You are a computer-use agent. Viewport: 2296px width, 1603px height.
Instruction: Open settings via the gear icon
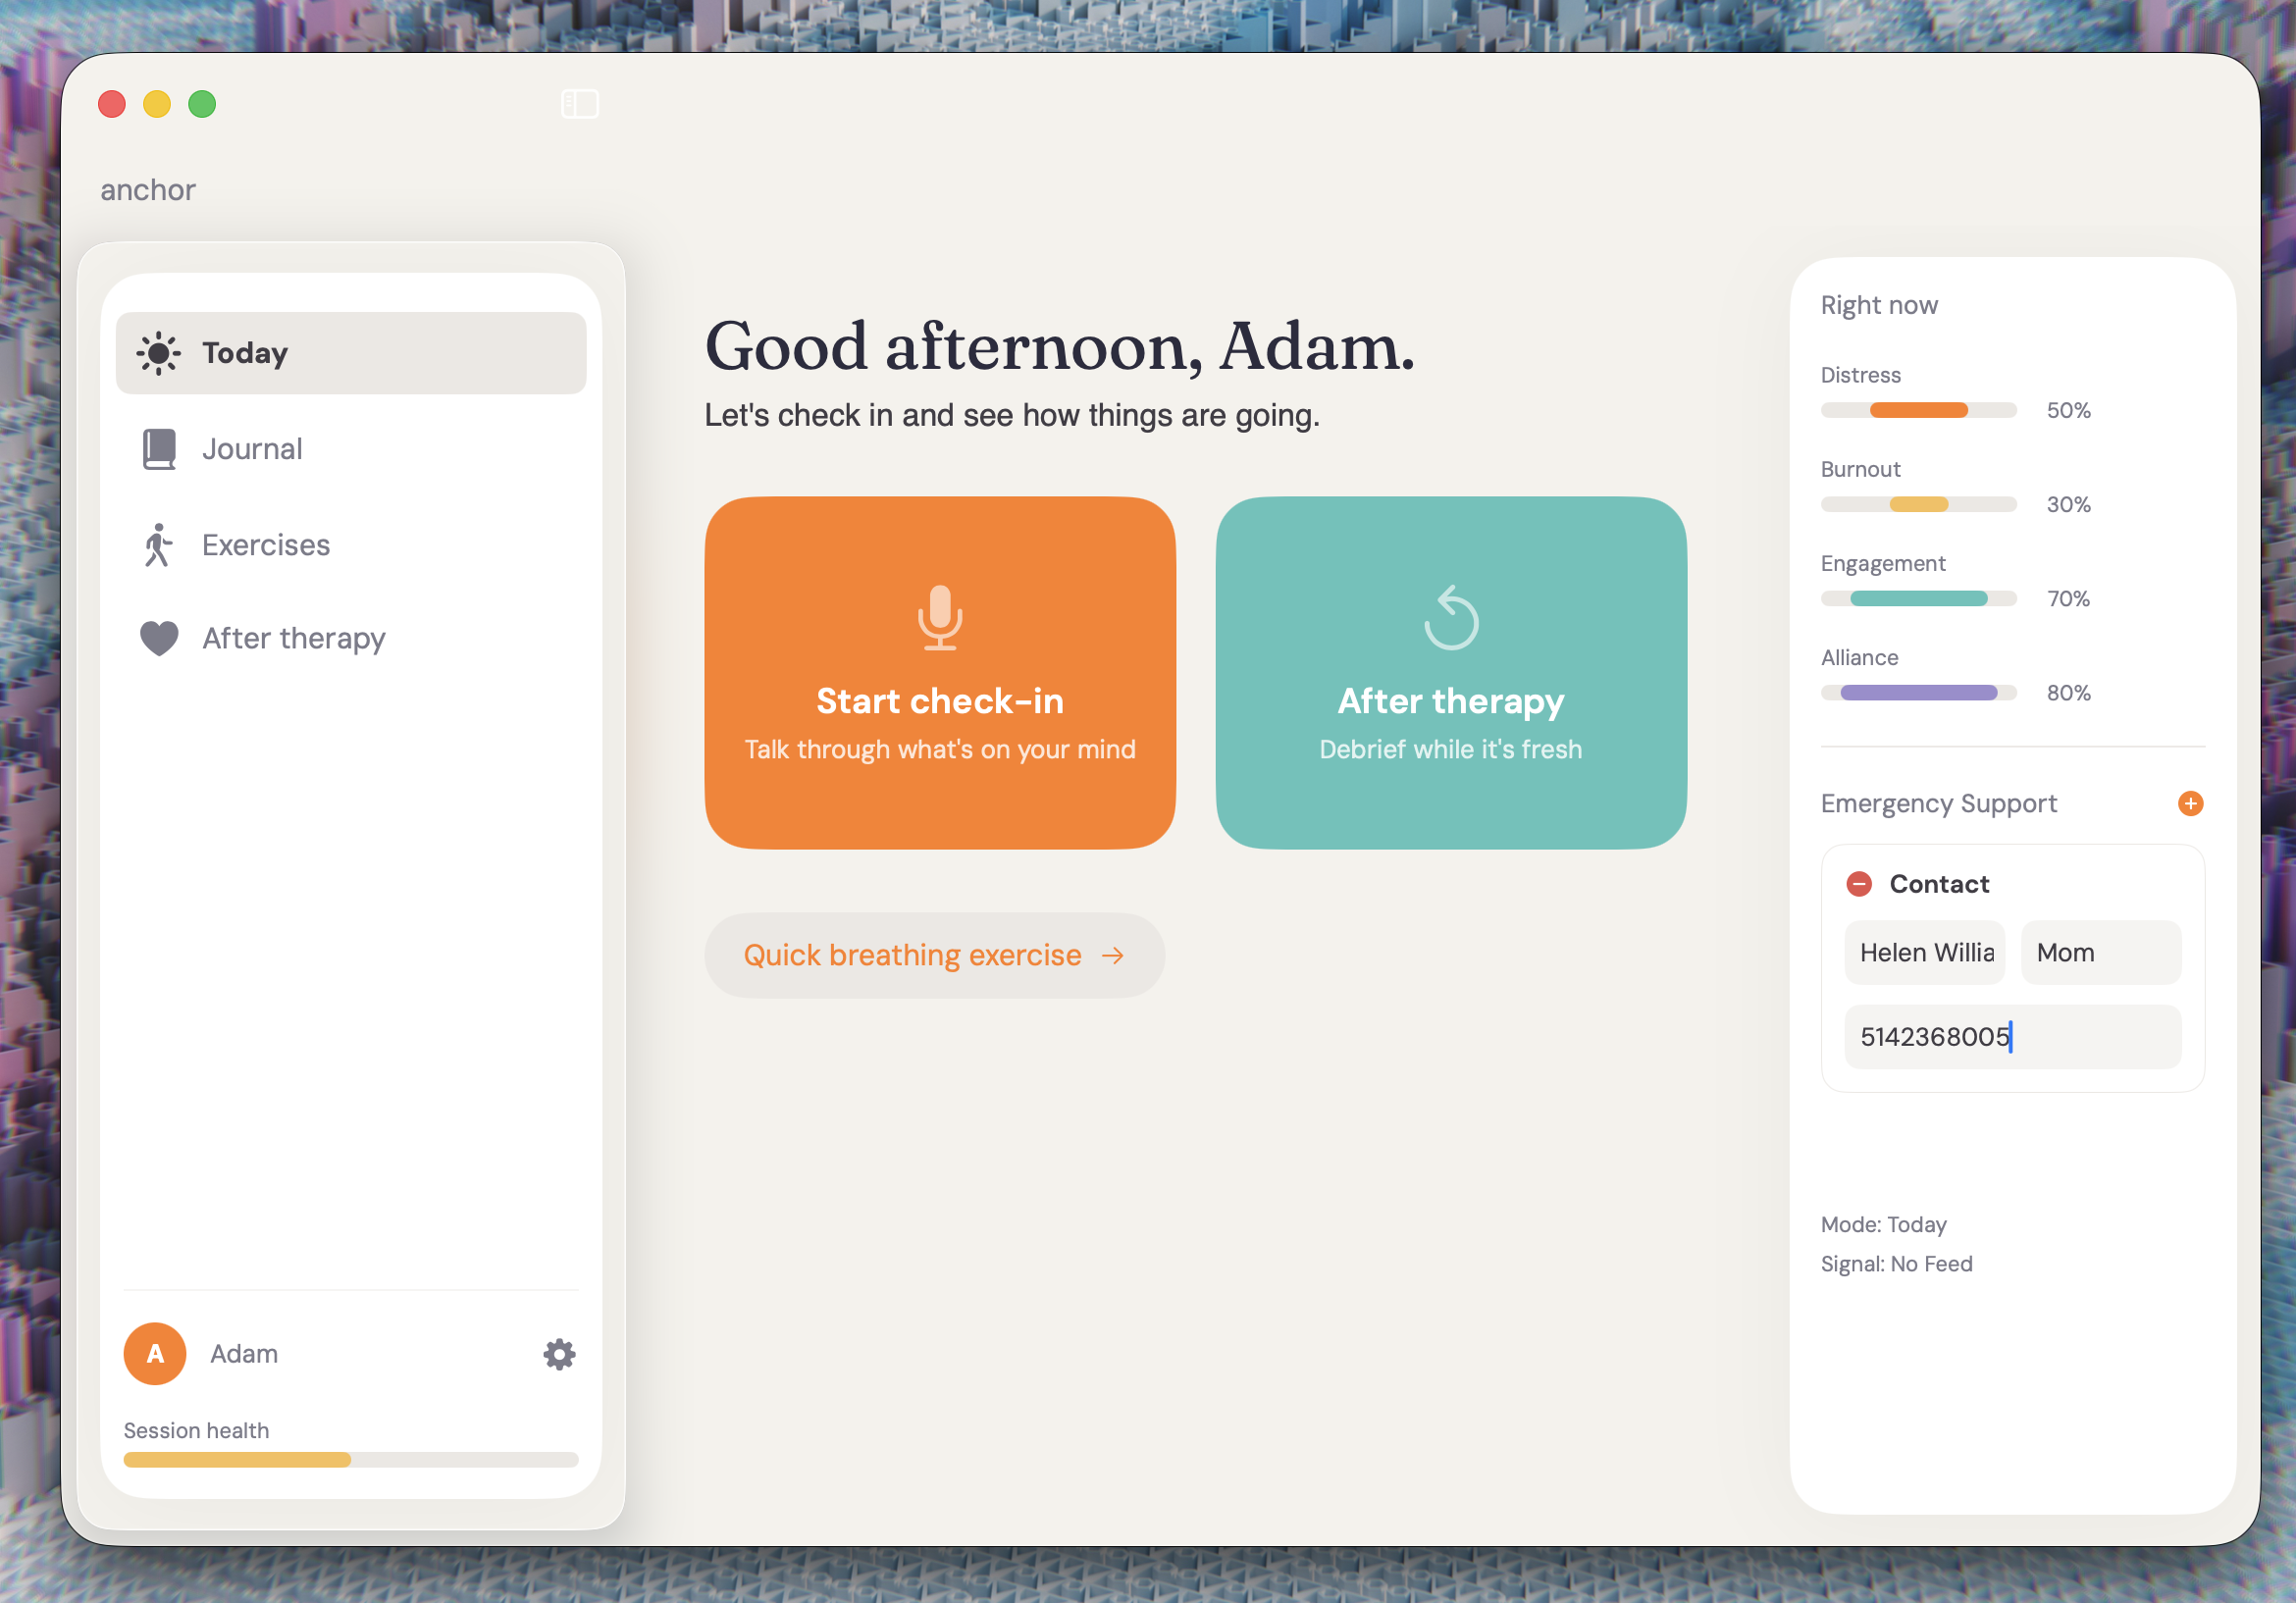coord(559,1354)
